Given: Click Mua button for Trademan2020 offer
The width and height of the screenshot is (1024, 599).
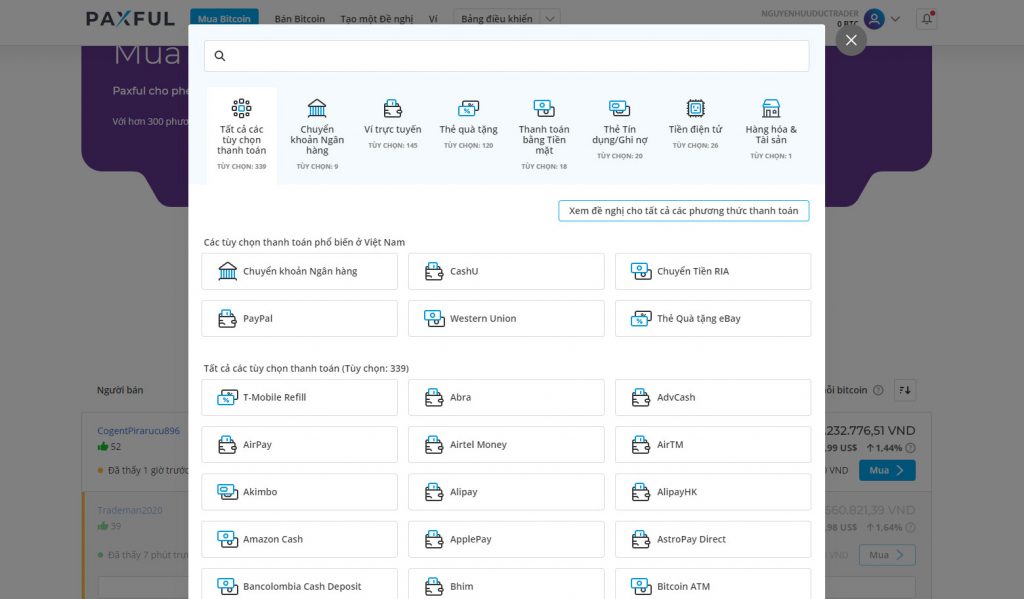Looking at the screenshot, I should pos(887,555).
